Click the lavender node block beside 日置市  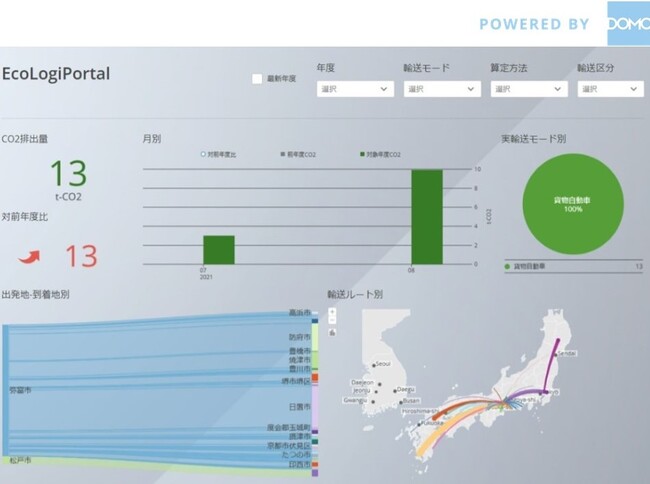[315, 407]
